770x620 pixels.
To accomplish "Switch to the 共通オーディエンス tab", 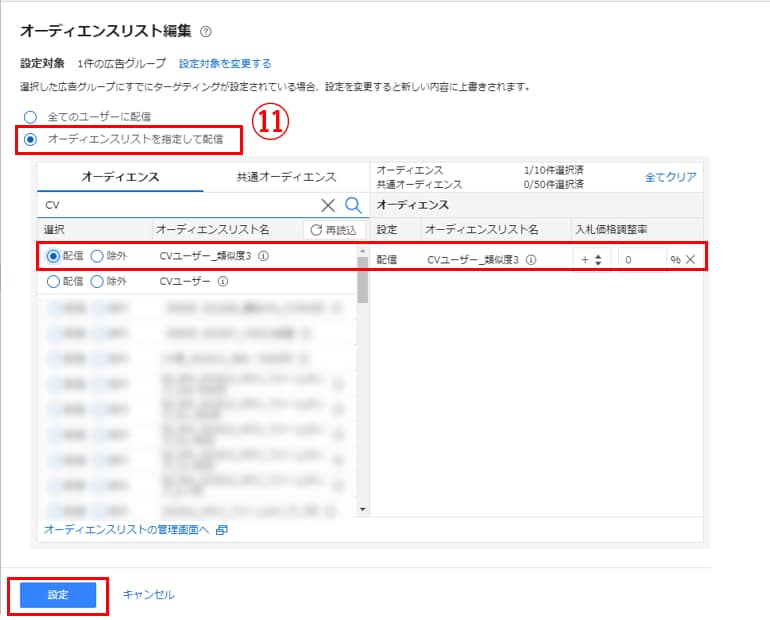I will 286,177.
